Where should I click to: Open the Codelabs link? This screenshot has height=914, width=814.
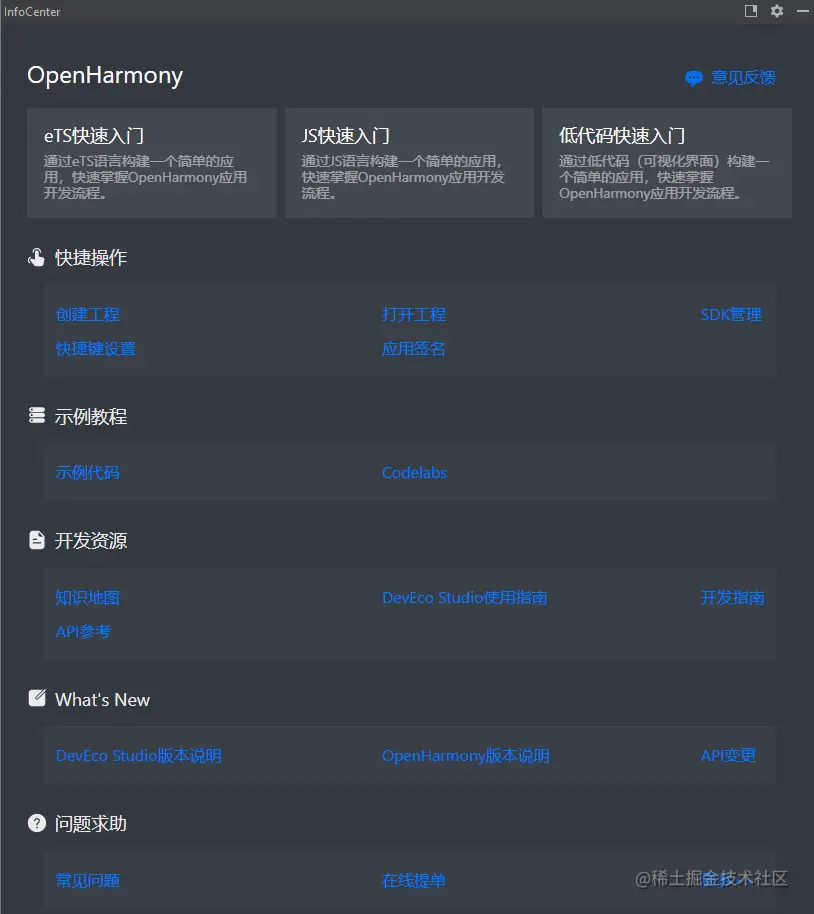[x=415, y=472]
